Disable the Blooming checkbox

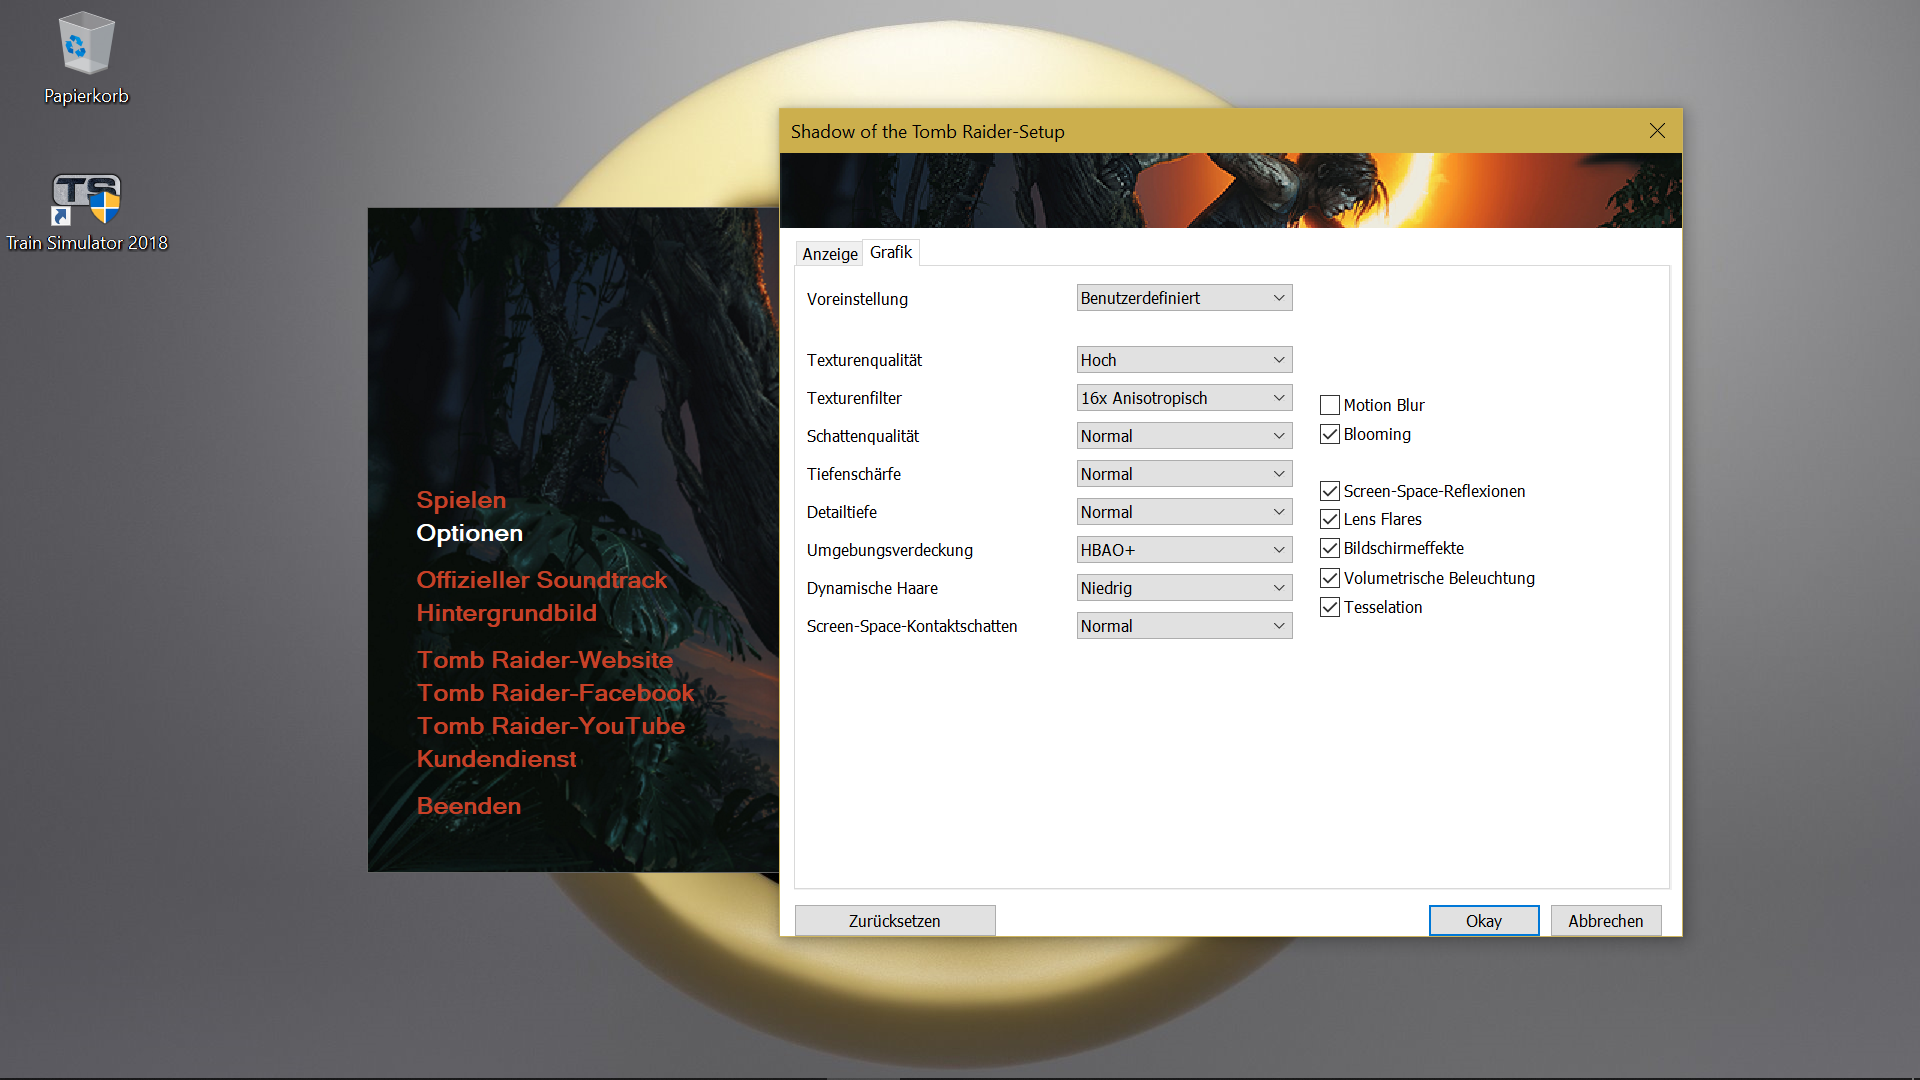pos(1330,434)
